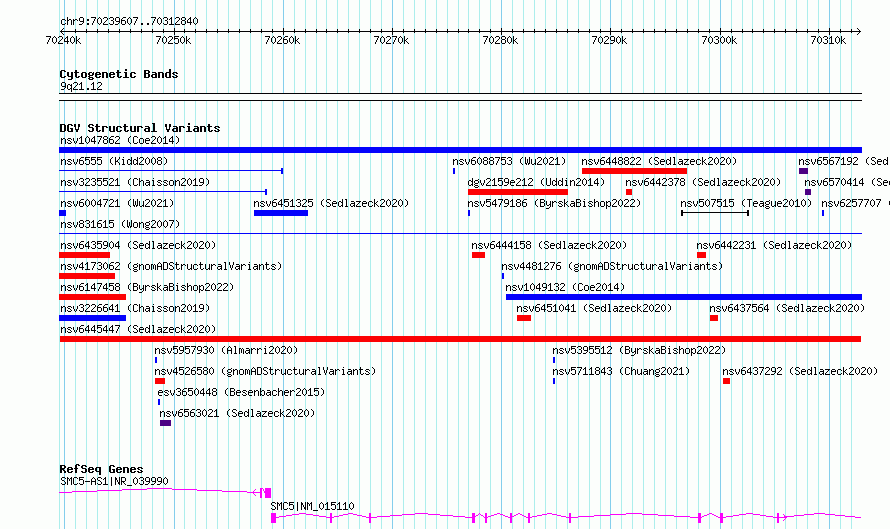Click the red bar under dgv2159e212
Viewport: 890px width, 529px height.
(x=518, y=192)
